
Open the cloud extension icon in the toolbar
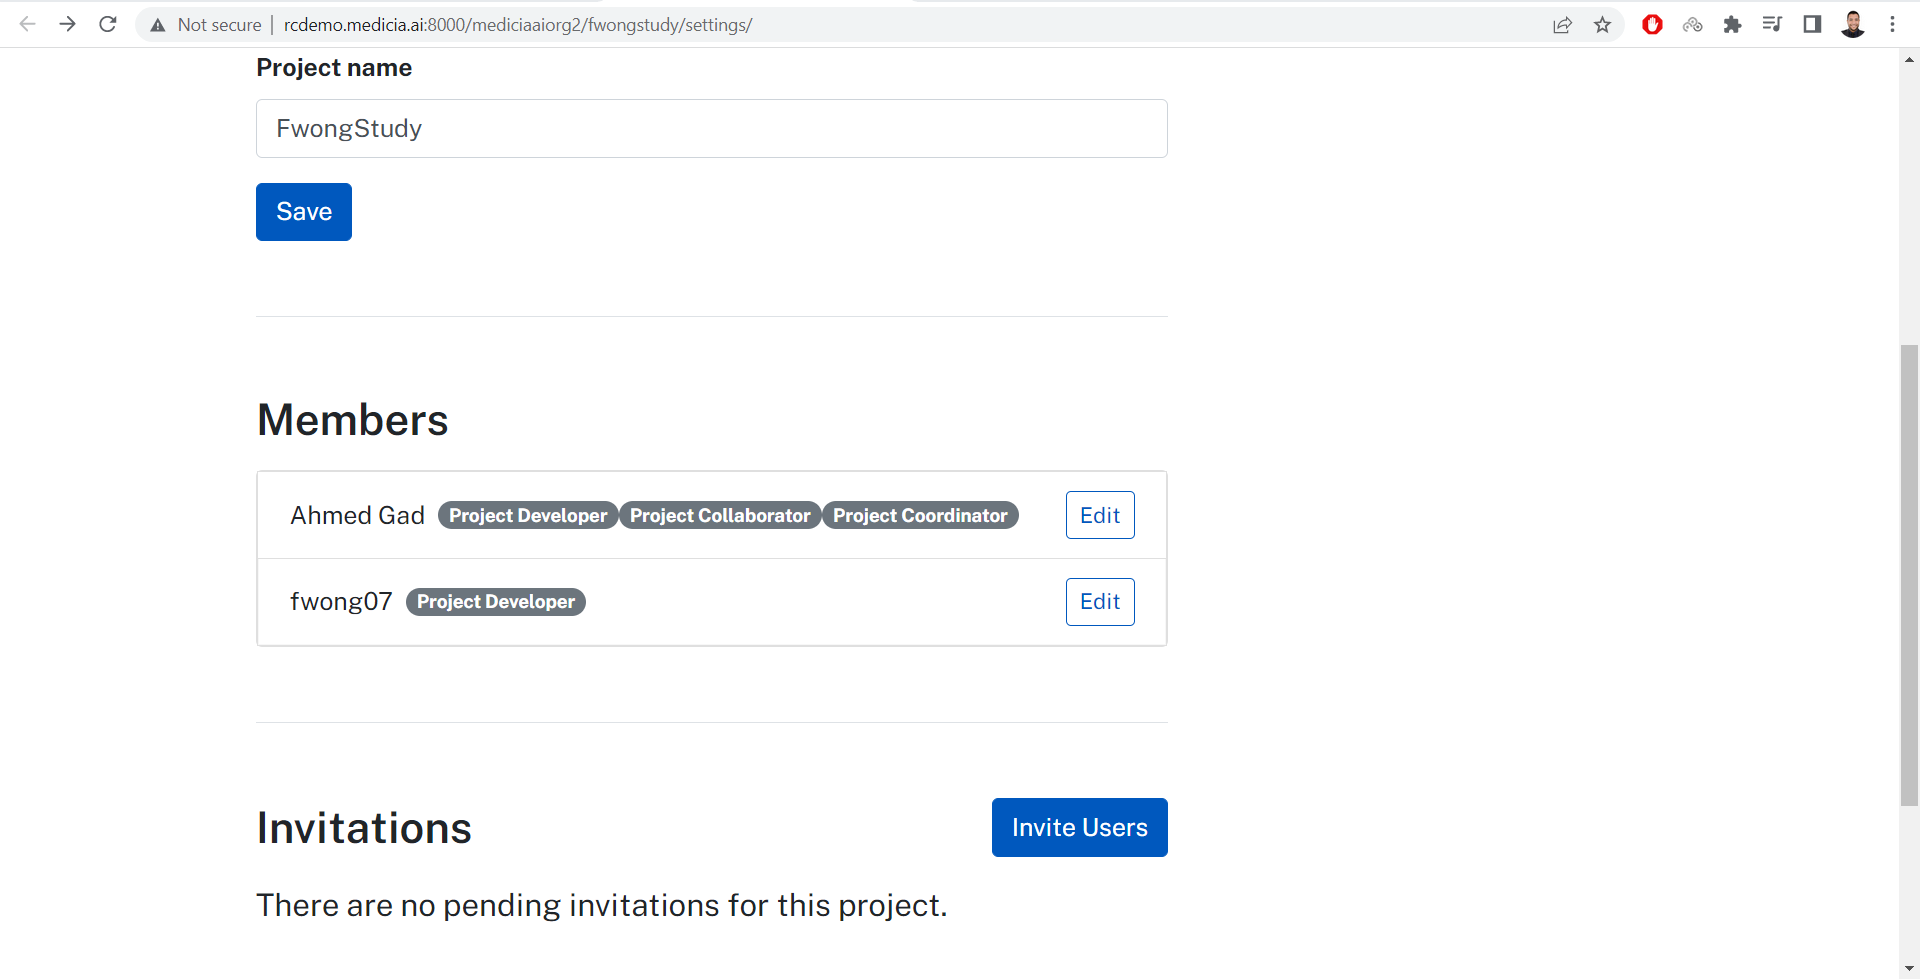1692,25
